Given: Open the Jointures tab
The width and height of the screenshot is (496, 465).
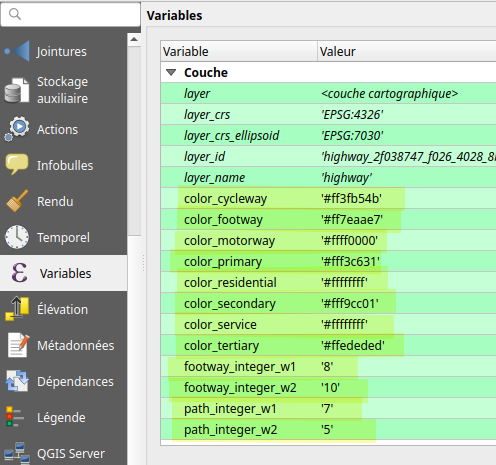Looking at the screenshot, I should click(63, 51).
